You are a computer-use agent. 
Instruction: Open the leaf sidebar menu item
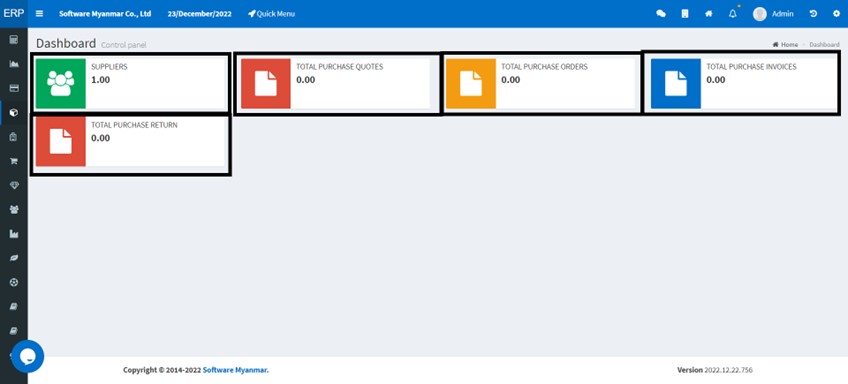tap(14, 258)
